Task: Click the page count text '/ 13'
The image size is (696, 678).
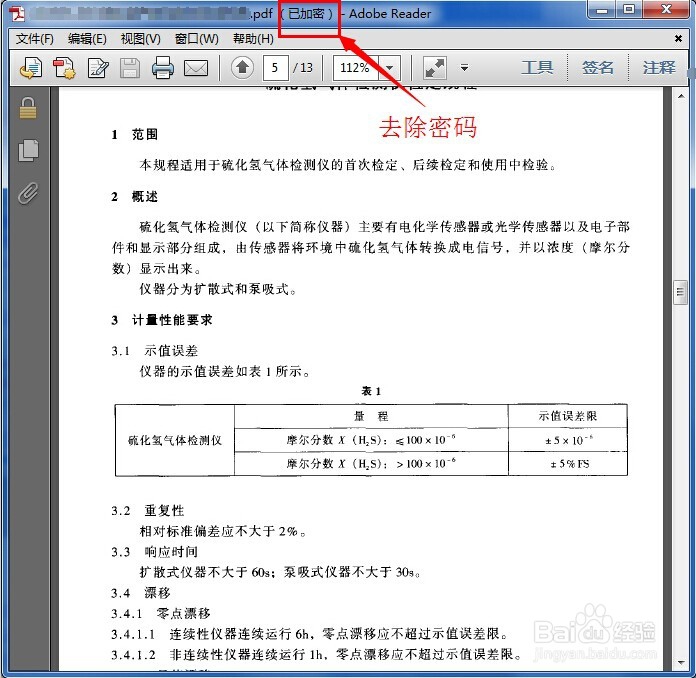Action: pos(303,68)
